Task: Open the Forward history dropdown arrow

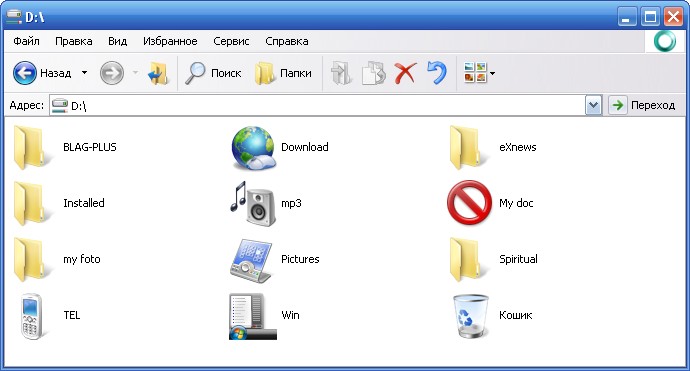Action: pyautogui.click(x=136, y=73)
